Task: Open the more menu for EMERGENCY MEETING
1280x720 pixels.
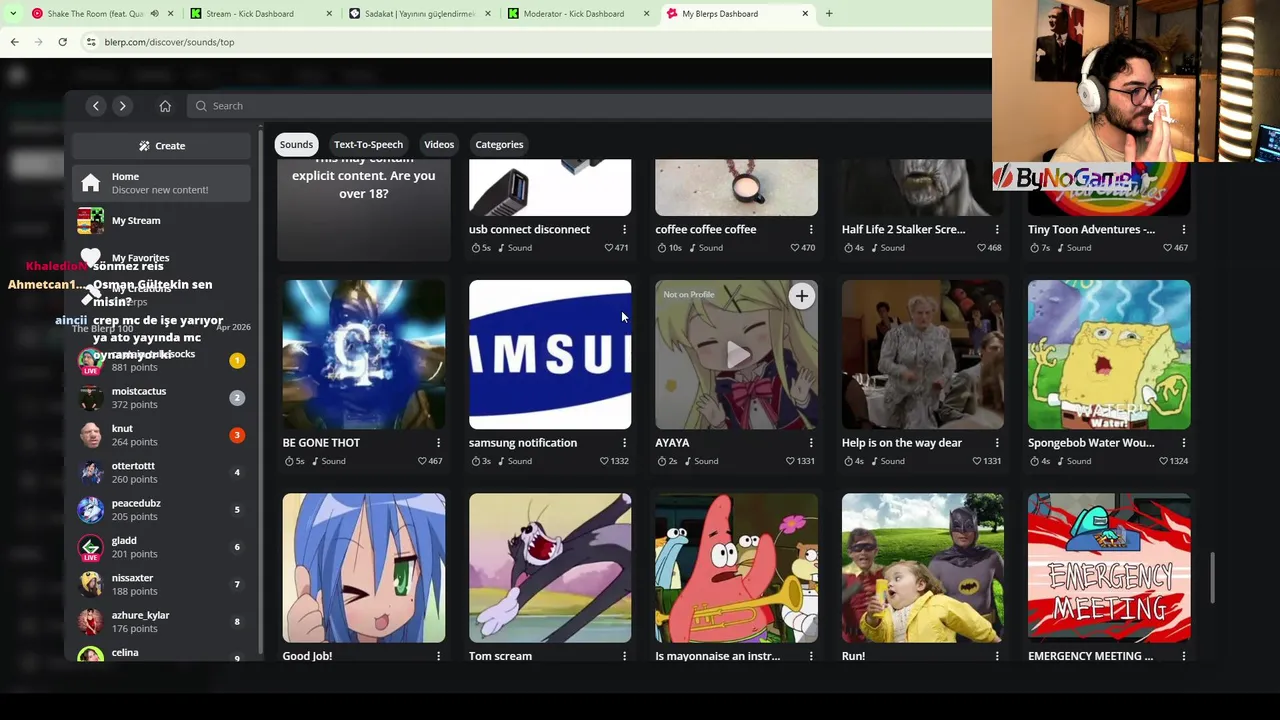Action: click(x=1184, y=656)
